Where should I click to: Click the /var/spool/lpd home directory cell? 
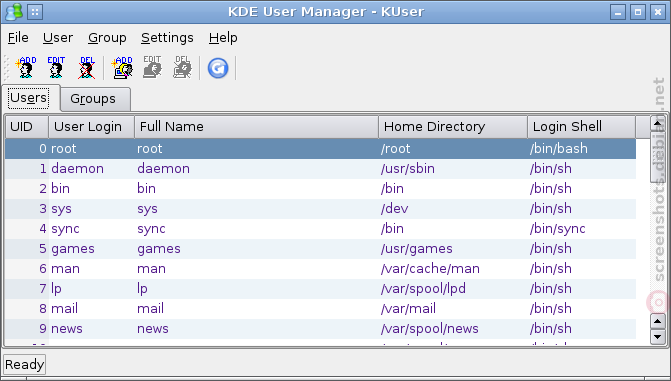[x=423, y=289]
